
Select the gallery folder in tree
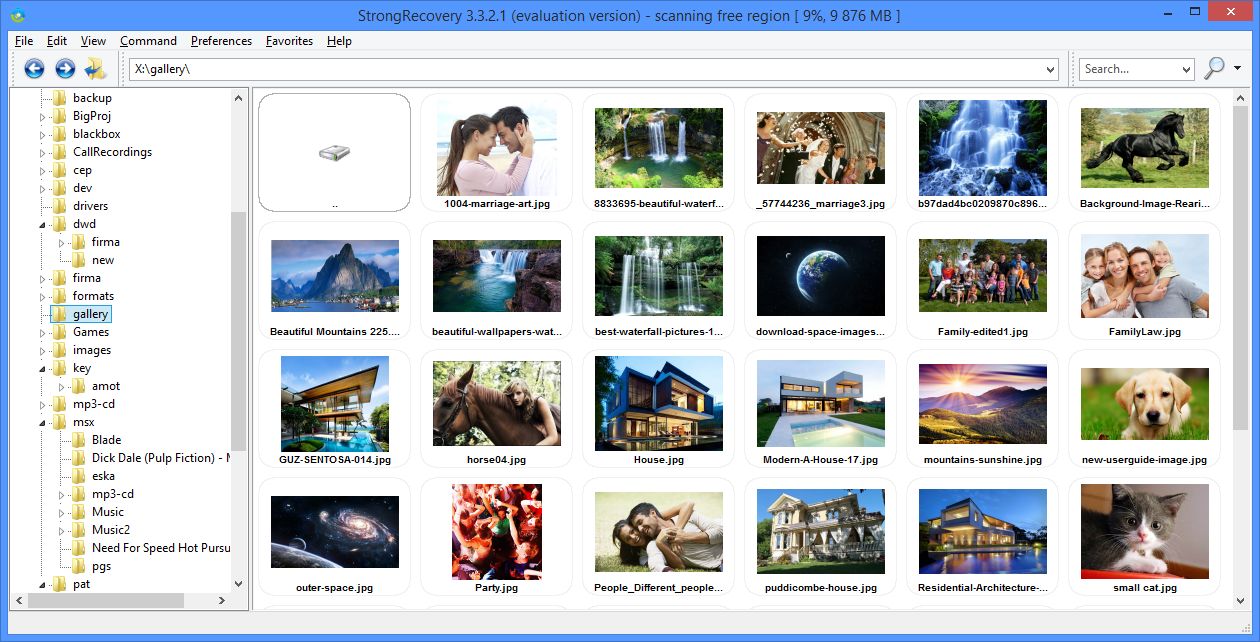pos(90,314)
